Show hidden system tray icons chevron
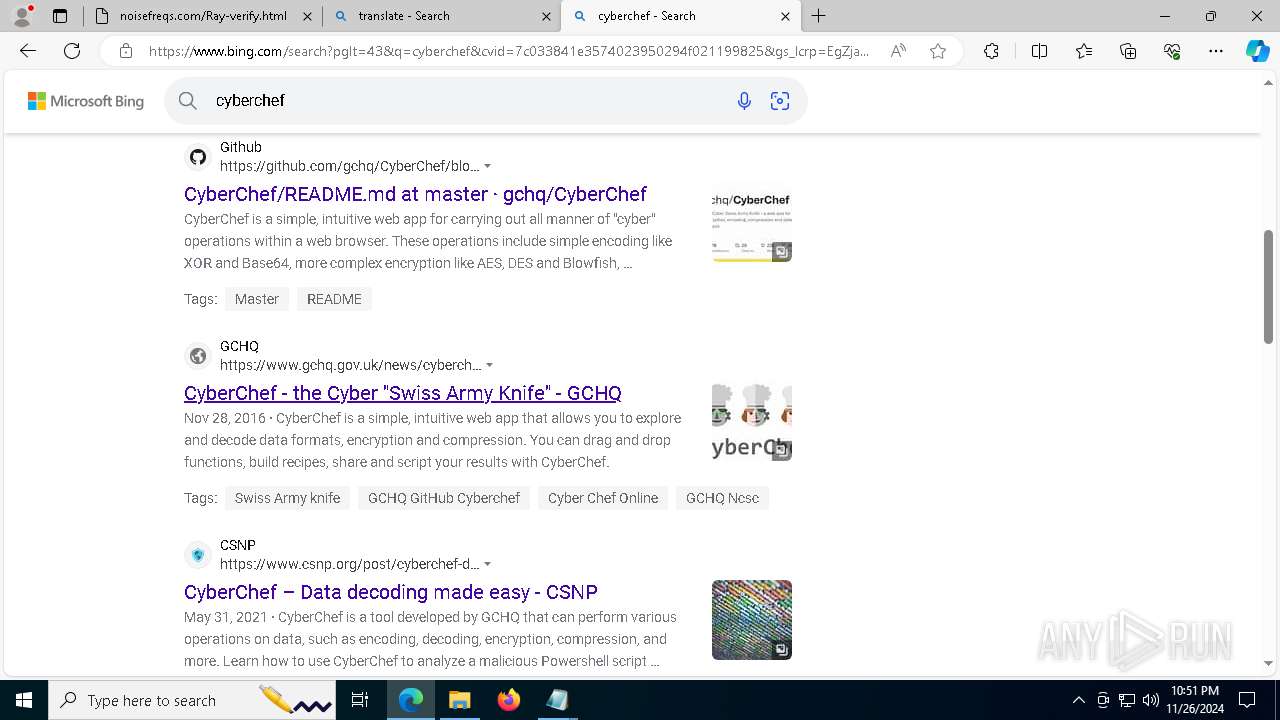1280x720 pixels. (1078, 700)
